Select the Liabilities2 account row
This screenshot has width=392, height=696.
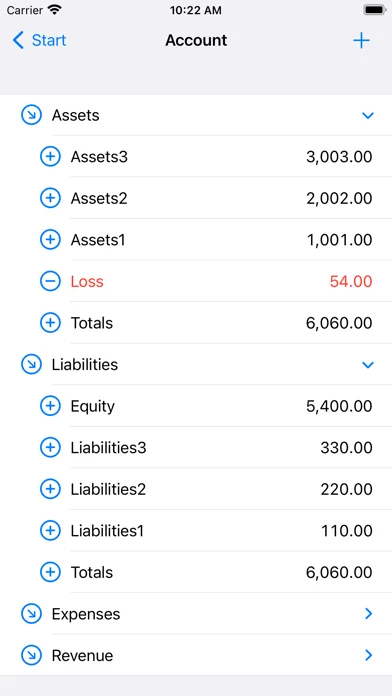[196, 489]
